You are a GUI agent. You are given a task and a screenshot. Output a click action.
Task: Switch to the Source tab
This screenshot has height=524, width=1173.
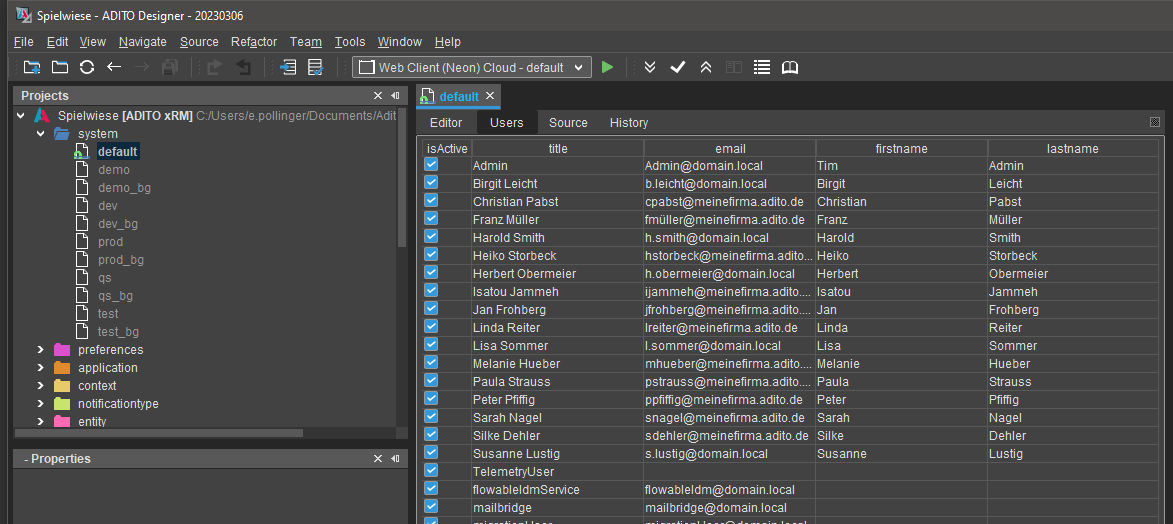click(569, 123)
